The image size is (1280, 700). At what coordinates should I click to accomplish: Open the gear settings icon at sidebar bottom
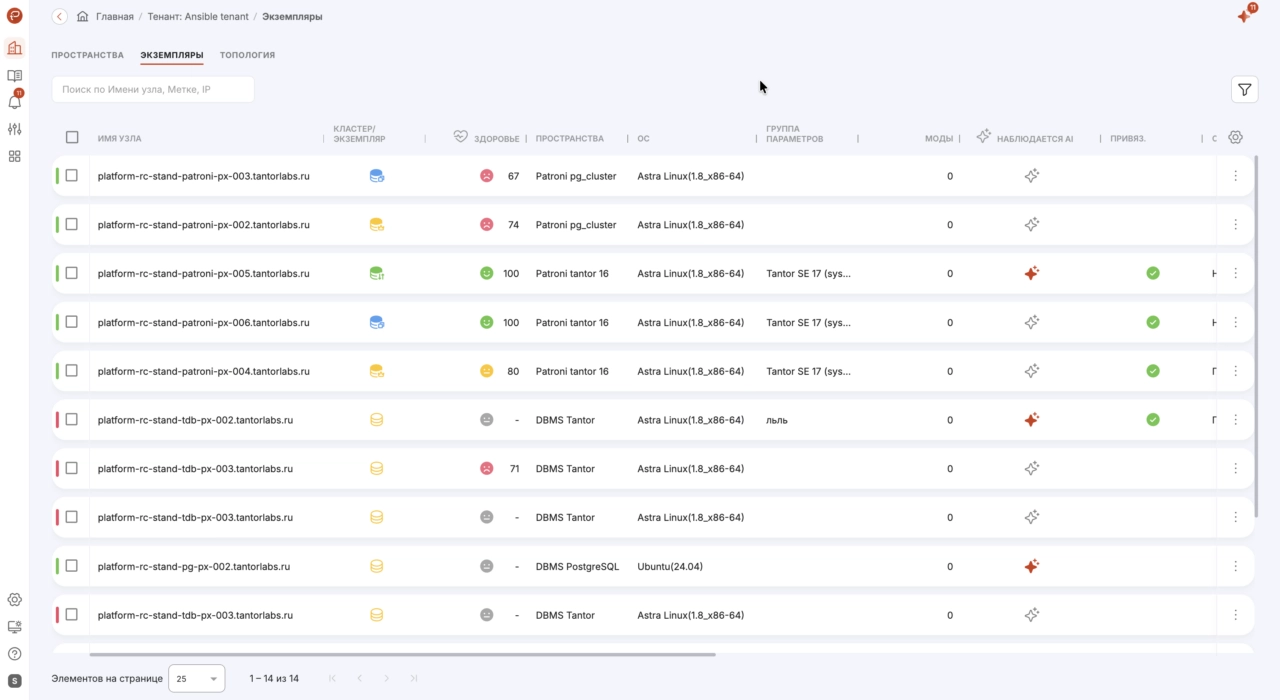tap(14, 600)
